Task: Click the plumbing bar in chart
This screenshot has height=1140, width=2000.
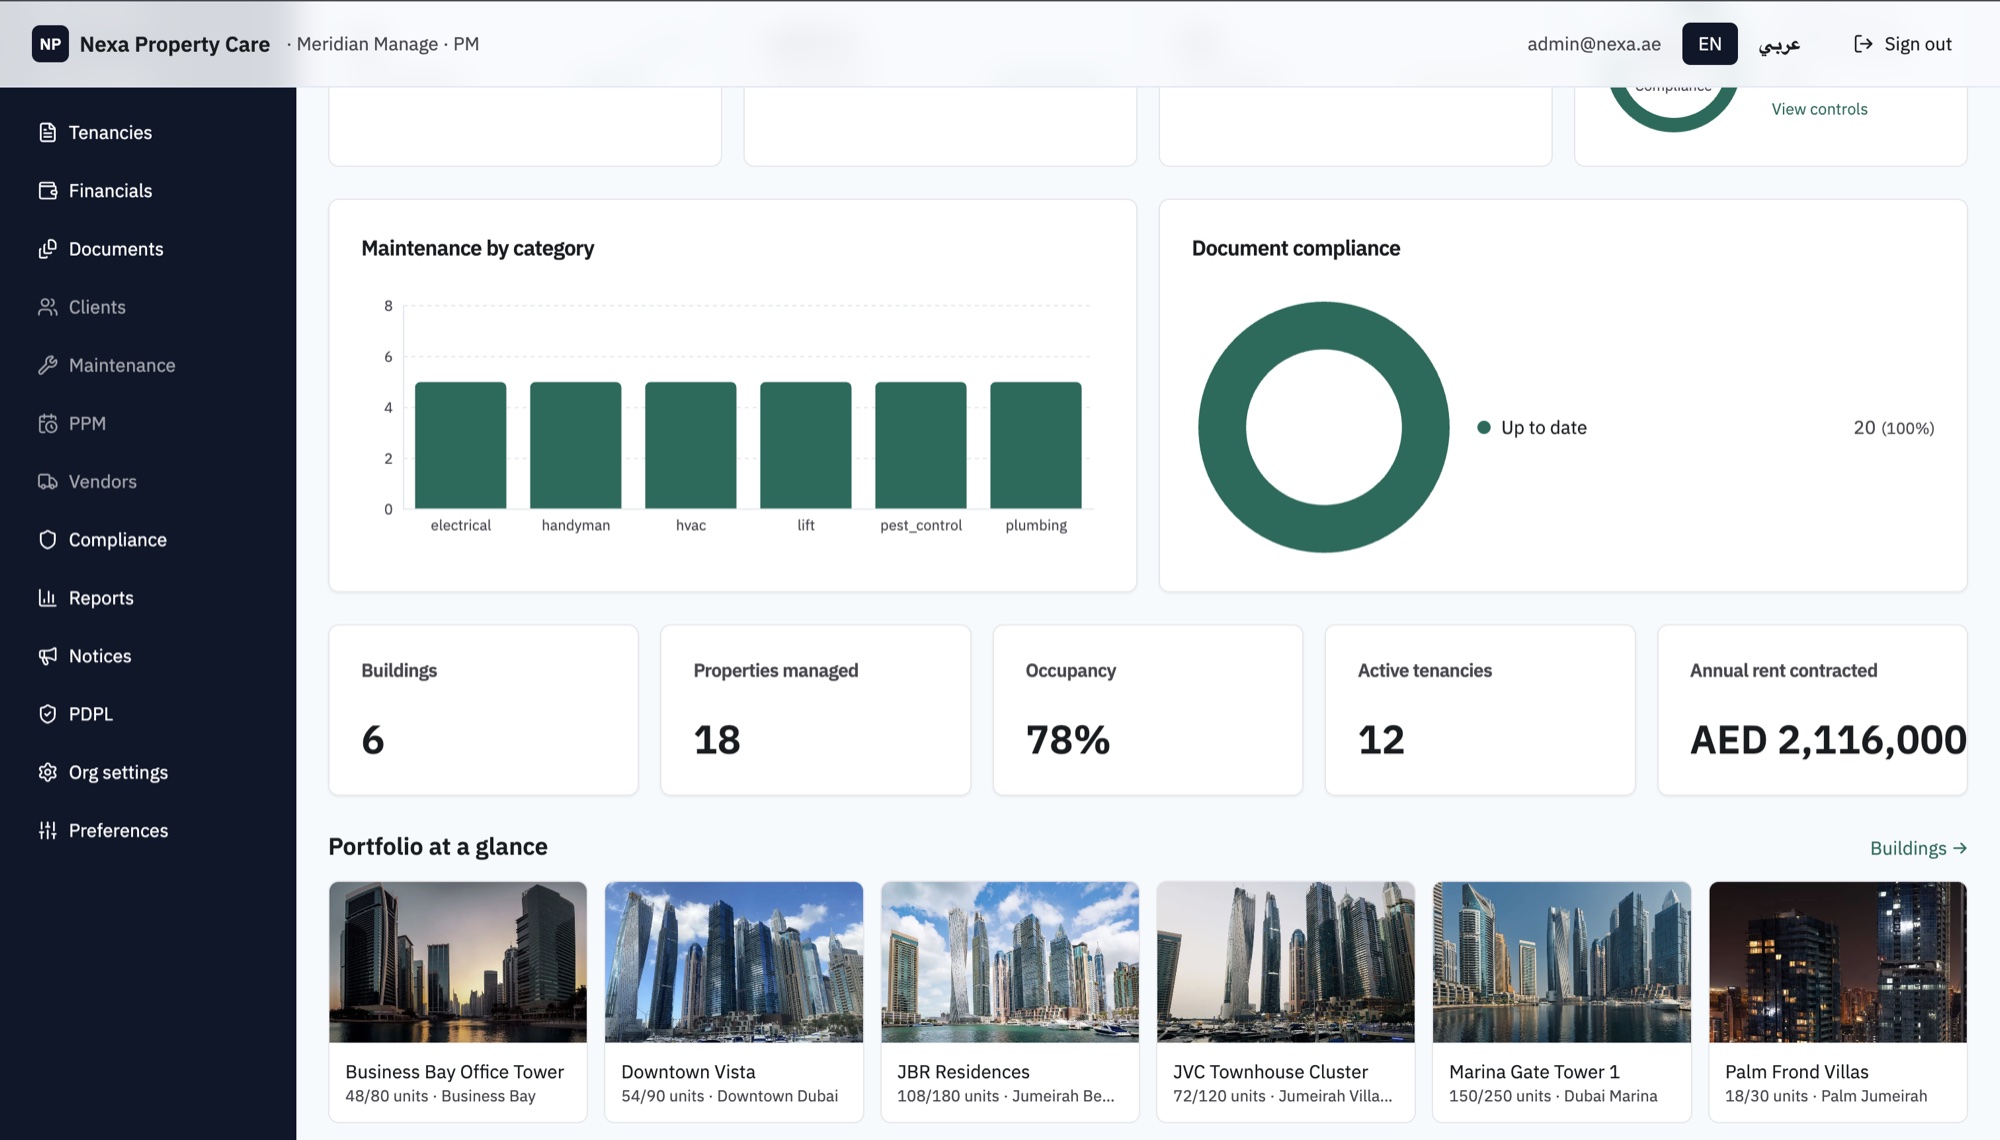Action: pos(1035,445)
